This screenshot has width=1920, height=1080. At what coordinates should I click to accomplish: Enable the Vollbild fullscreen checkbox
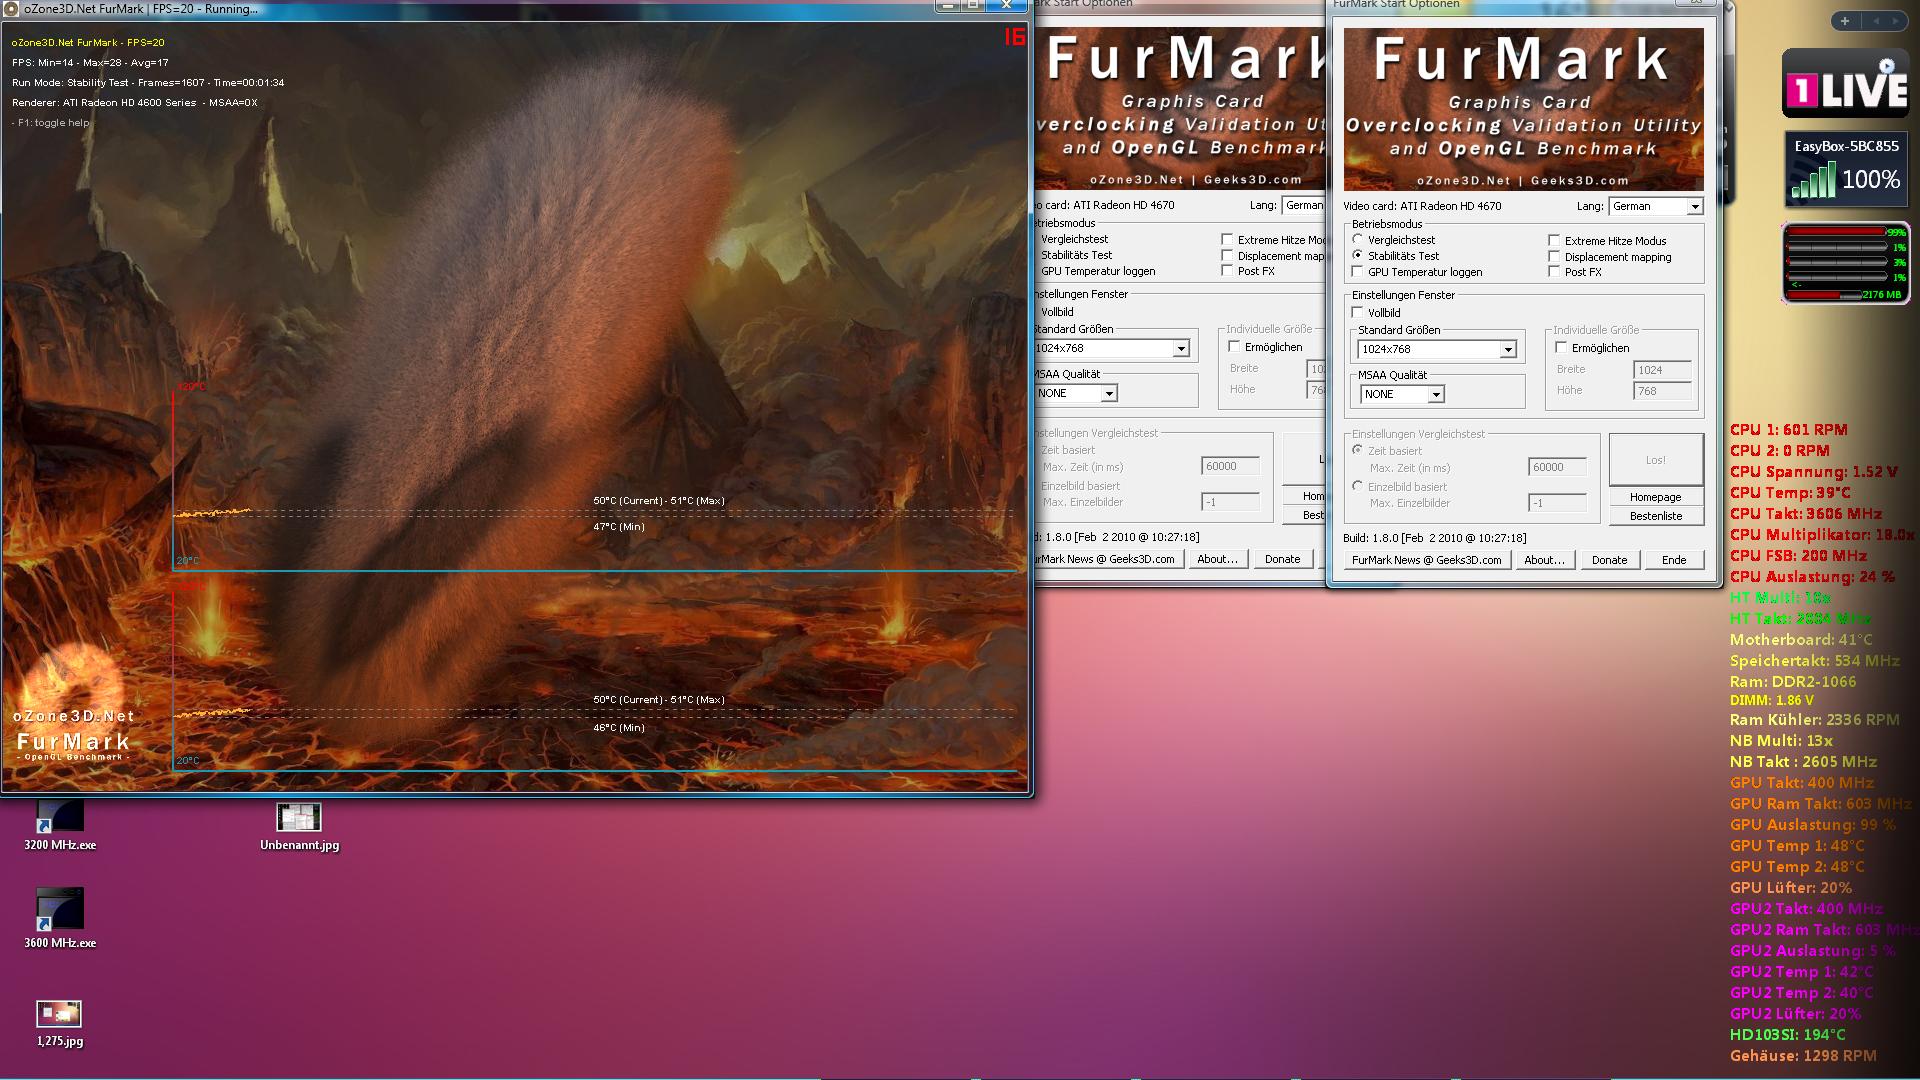coord(1358,313)
